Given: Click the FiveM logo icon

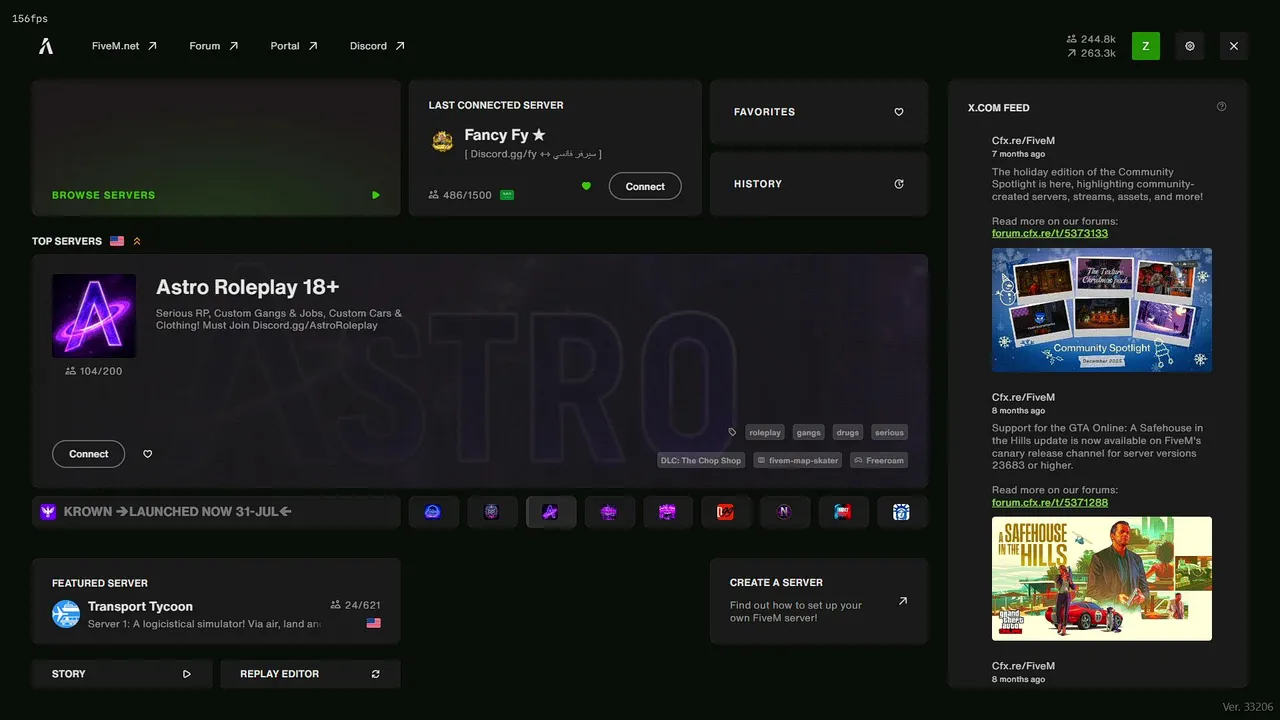Looking at the screenshot, I should tap(46, 46).
